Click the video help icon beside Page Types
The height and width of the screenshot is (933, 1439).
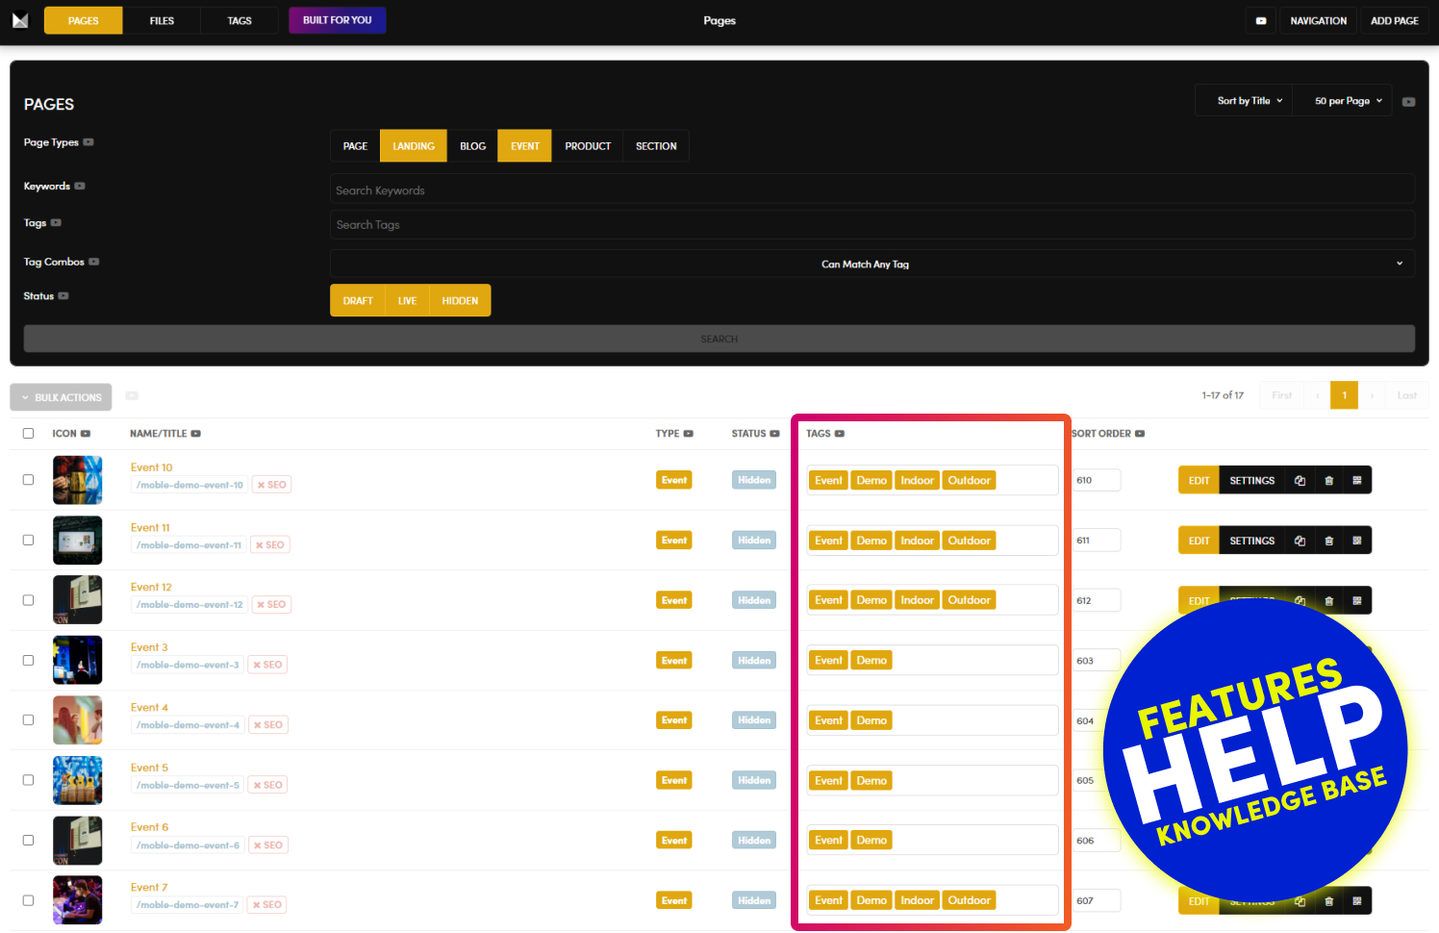[88, 142]
